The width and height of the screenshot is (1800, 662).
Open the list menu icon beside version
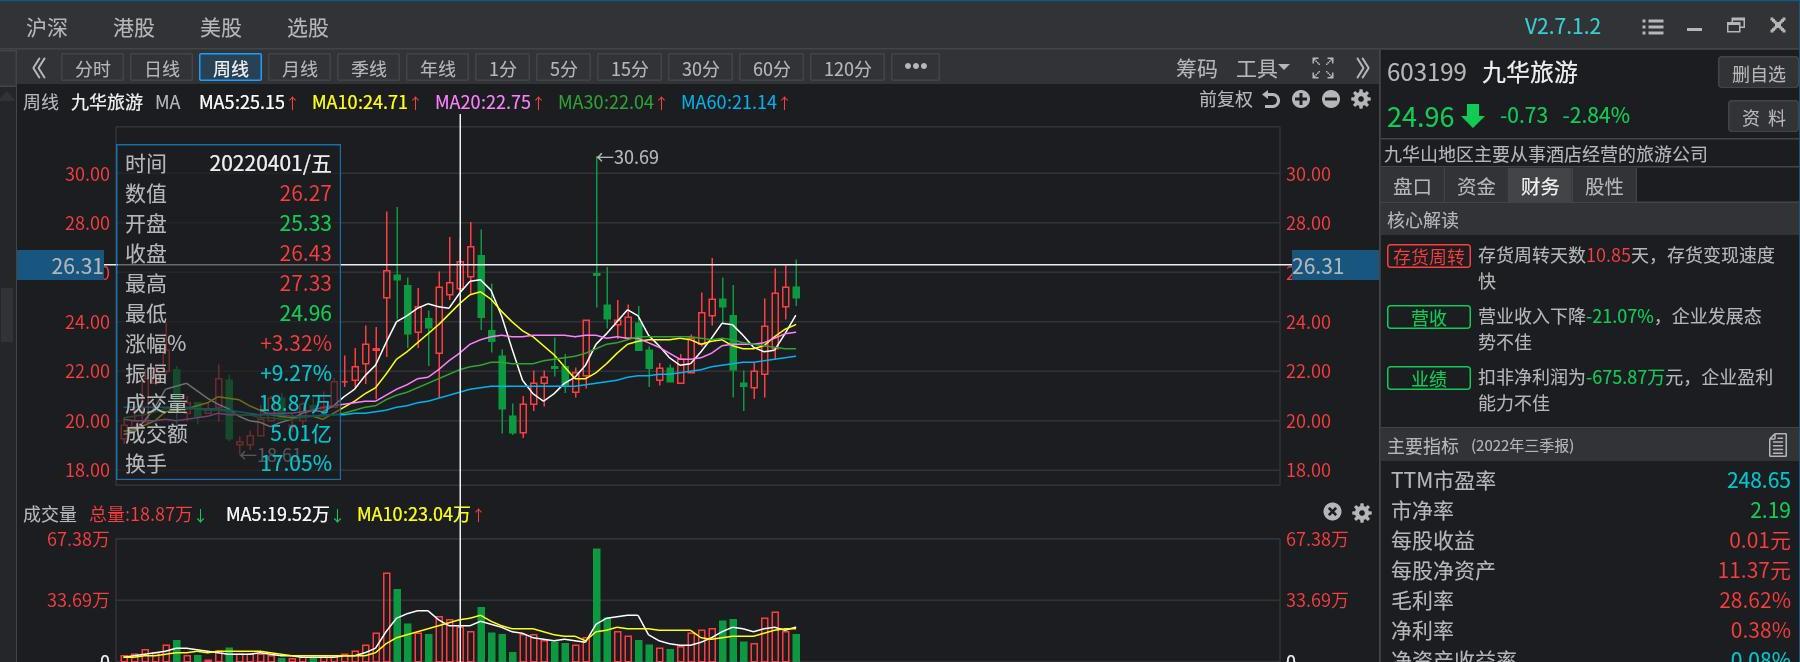[1653, 27]
